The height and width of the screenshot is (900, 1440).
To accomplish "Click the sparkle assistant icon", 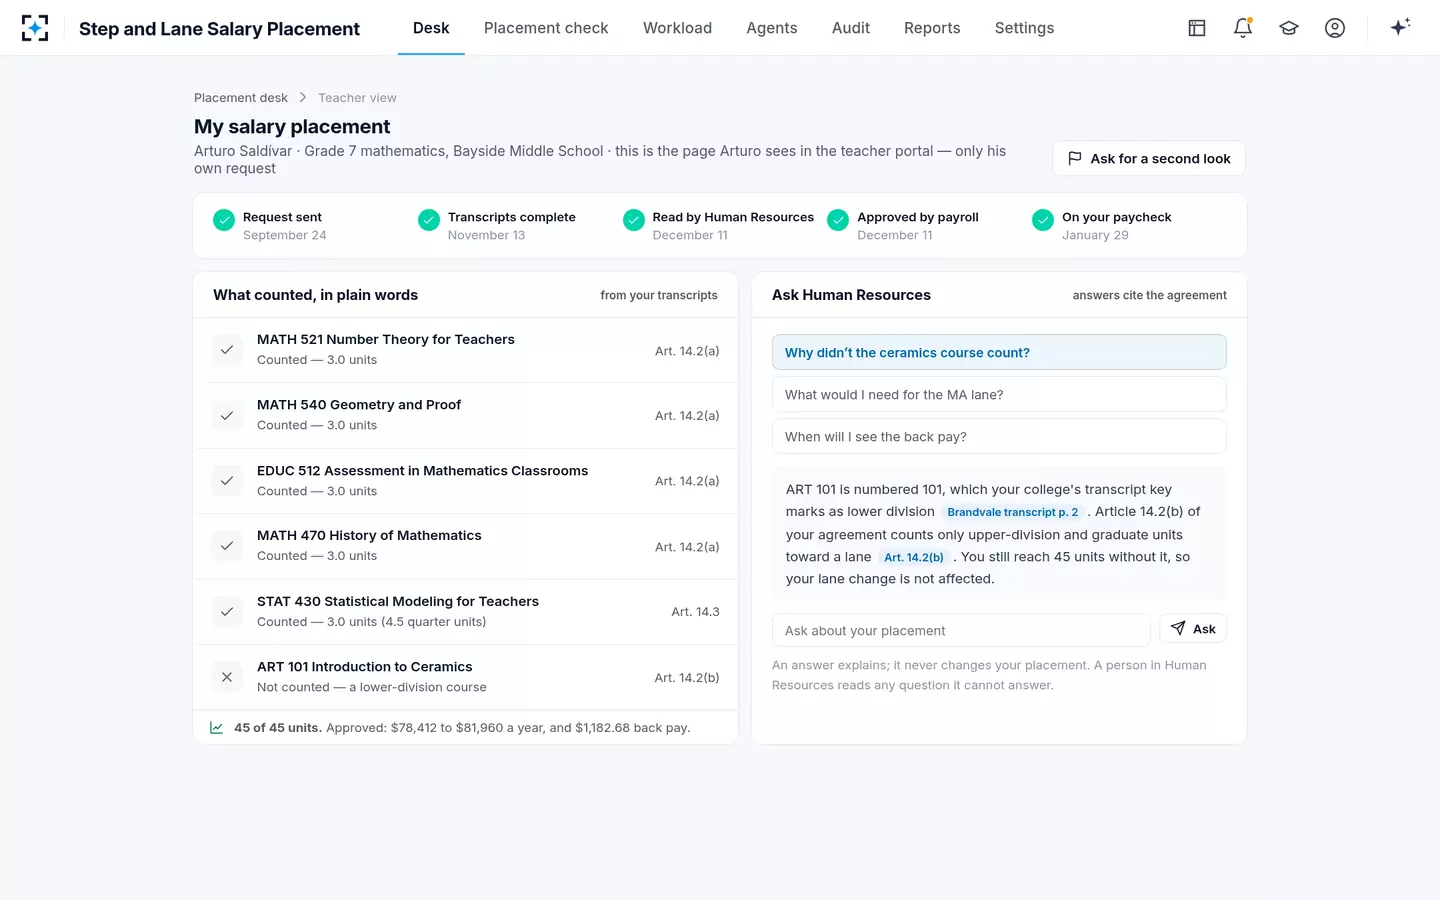I will (1400, 27).
